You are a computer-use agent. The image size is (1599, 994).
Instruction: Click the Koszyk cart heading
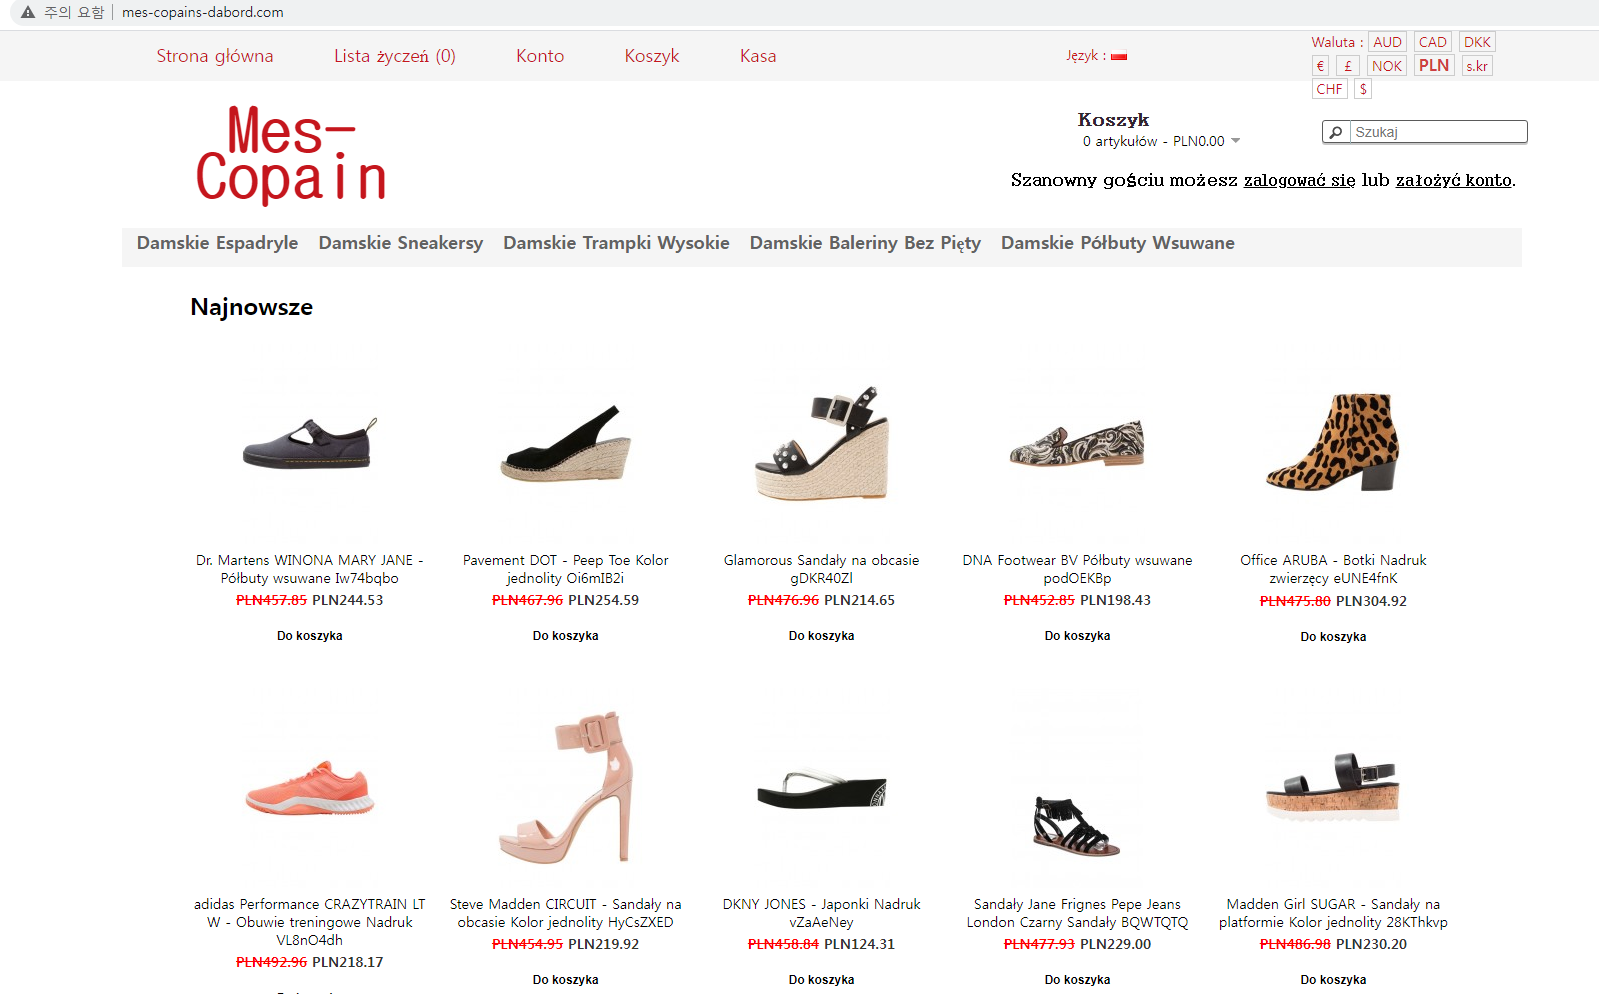(x=1113, y=120)
